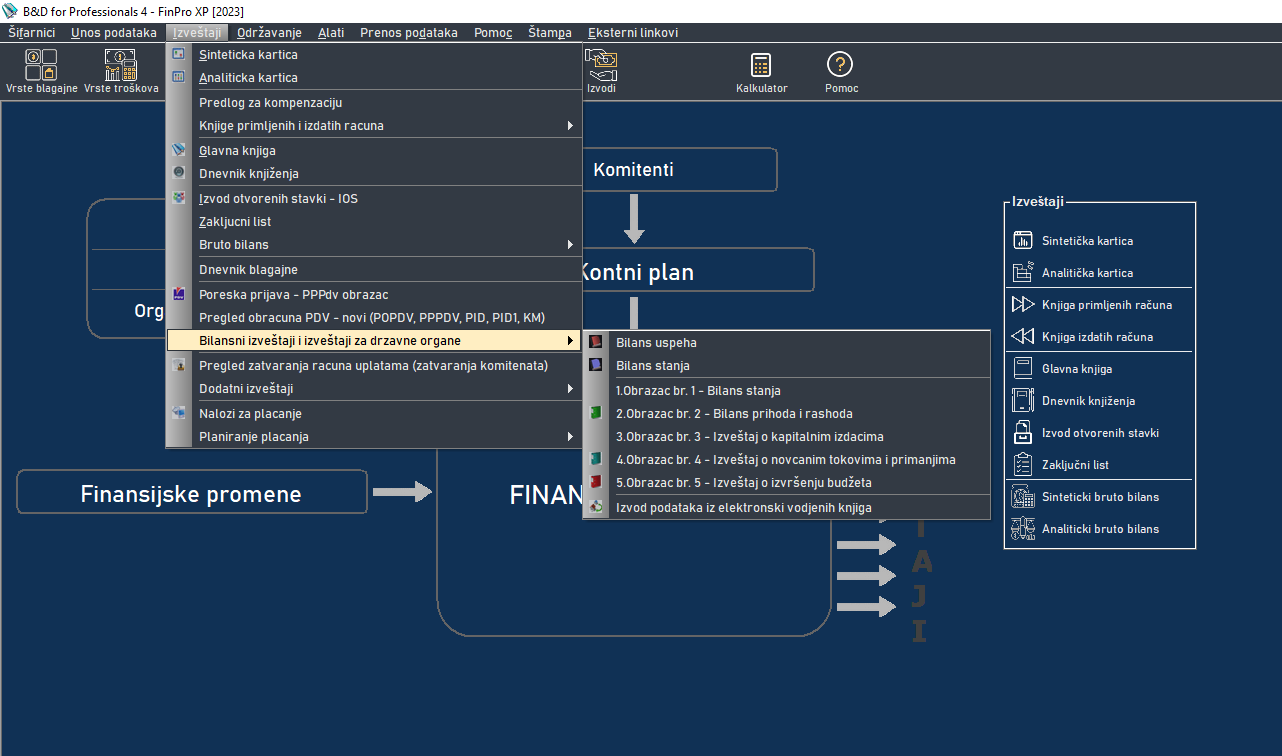The image size is (1282, 756).
Task: Click icon beside Obrazac br. 4 entry
Action: coord(596,459)
